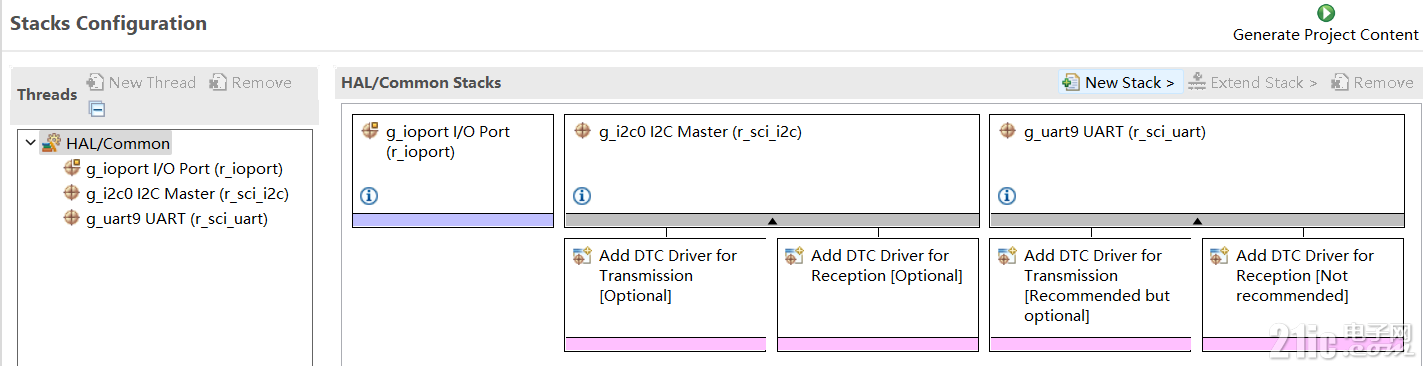Select g_ioport I/O Port in thread tree
Screen dimensions: 1423x366
173,168
